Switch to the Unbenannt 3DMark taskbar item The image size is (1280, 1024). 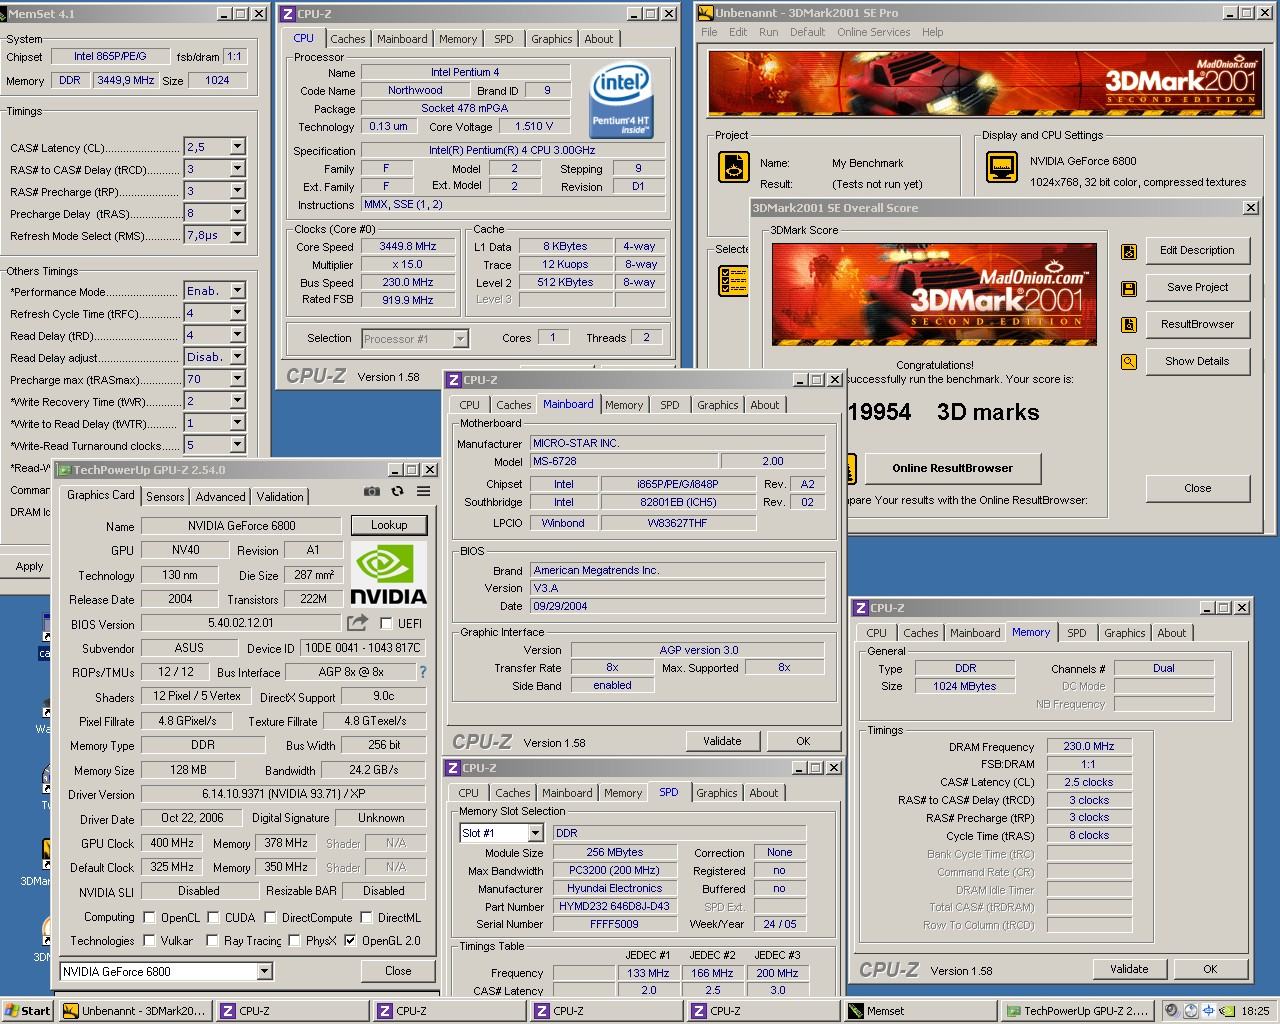[135, 1011]
